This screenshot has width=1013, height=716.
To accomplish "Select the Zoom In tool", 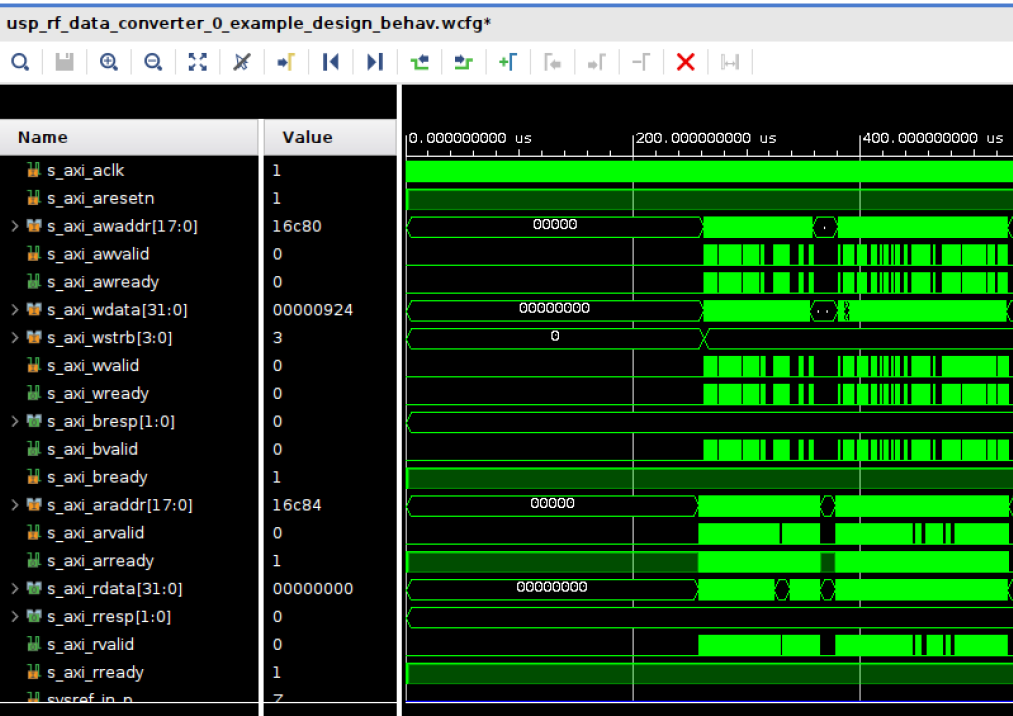I will click(x=108, y=61).
